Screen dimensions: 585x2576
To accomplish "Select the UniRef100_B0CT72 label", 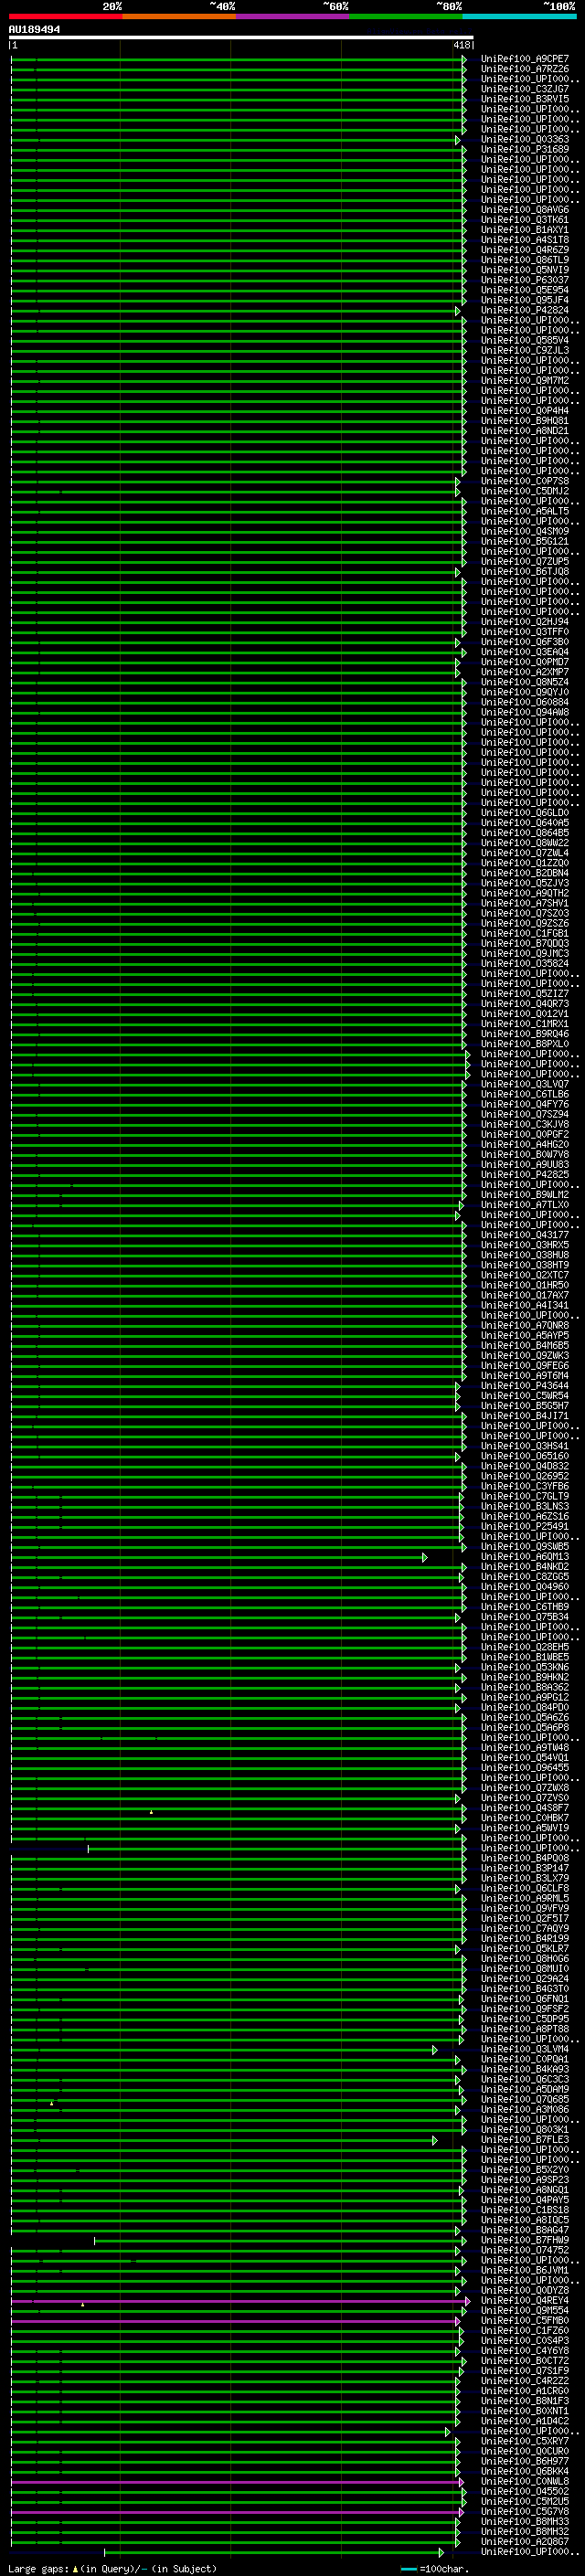I will point(524,2361).
